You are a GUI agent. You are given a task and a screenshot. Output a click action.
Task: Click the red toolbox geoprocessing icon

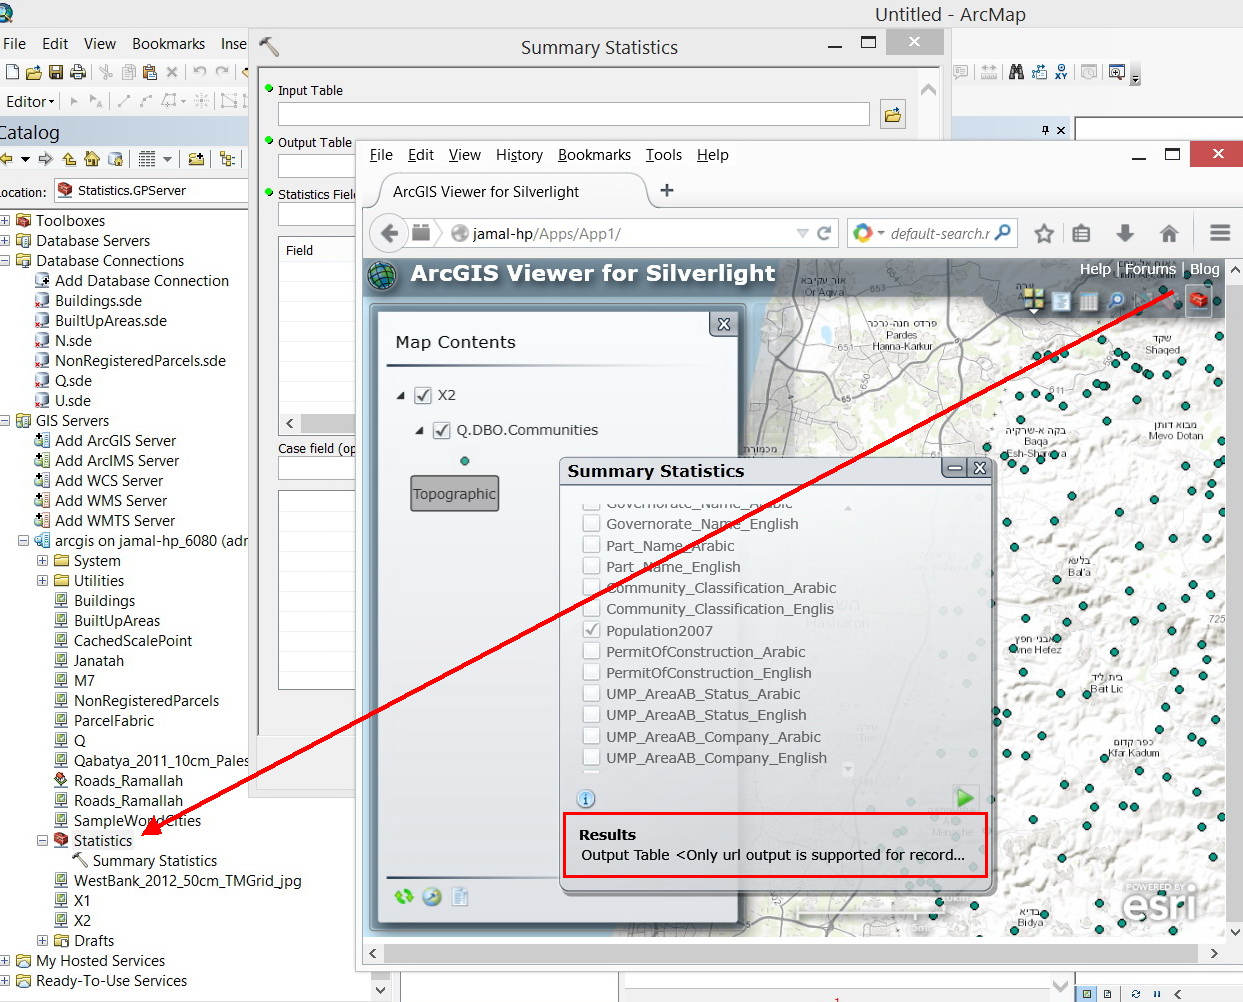coord(1199,300)
